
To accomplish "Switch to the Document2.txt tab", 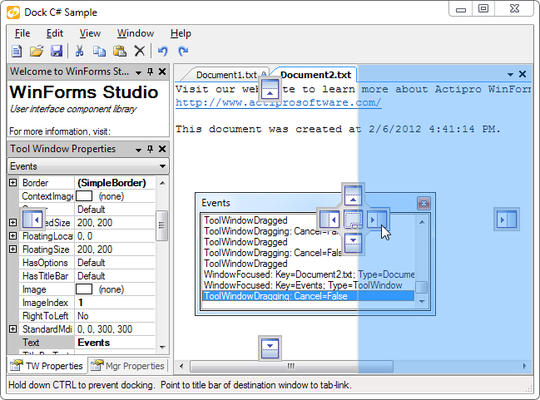I will click(x=315, y=75).
